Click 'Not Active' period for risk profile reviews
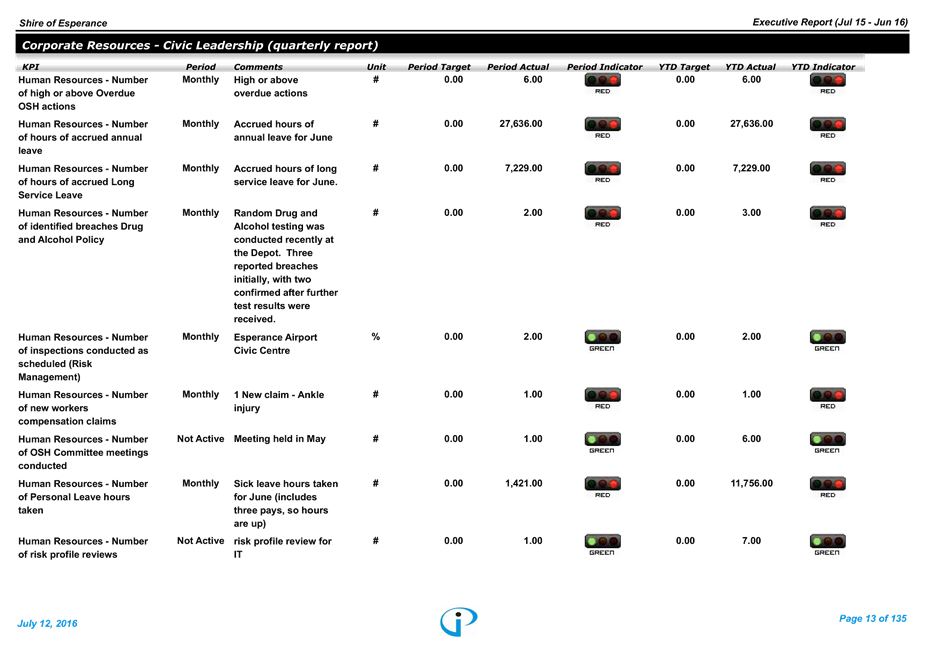The image size is (928, 657). click(x=201, y=540)
